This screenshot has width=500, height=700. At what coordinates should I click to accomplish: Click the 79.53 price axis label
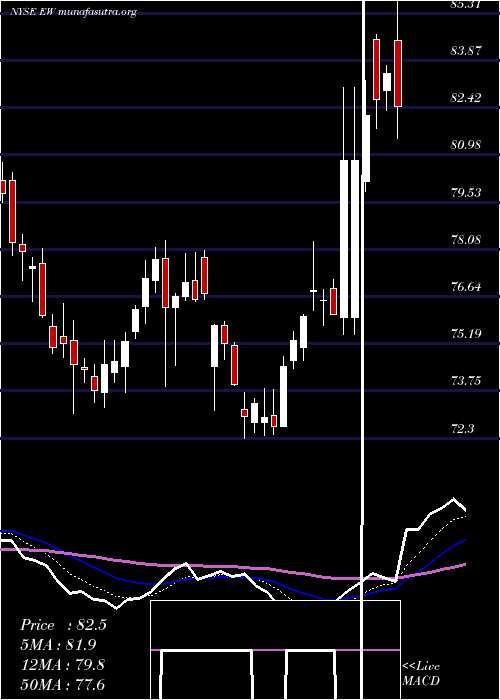point(466,192)
